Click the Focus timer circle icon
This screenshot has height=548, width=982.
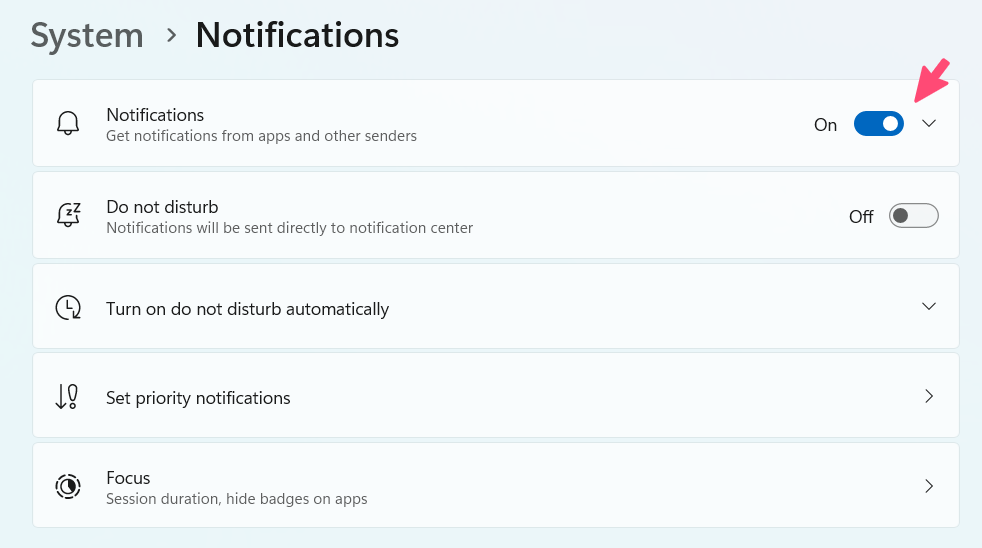[x=68, y=487]
